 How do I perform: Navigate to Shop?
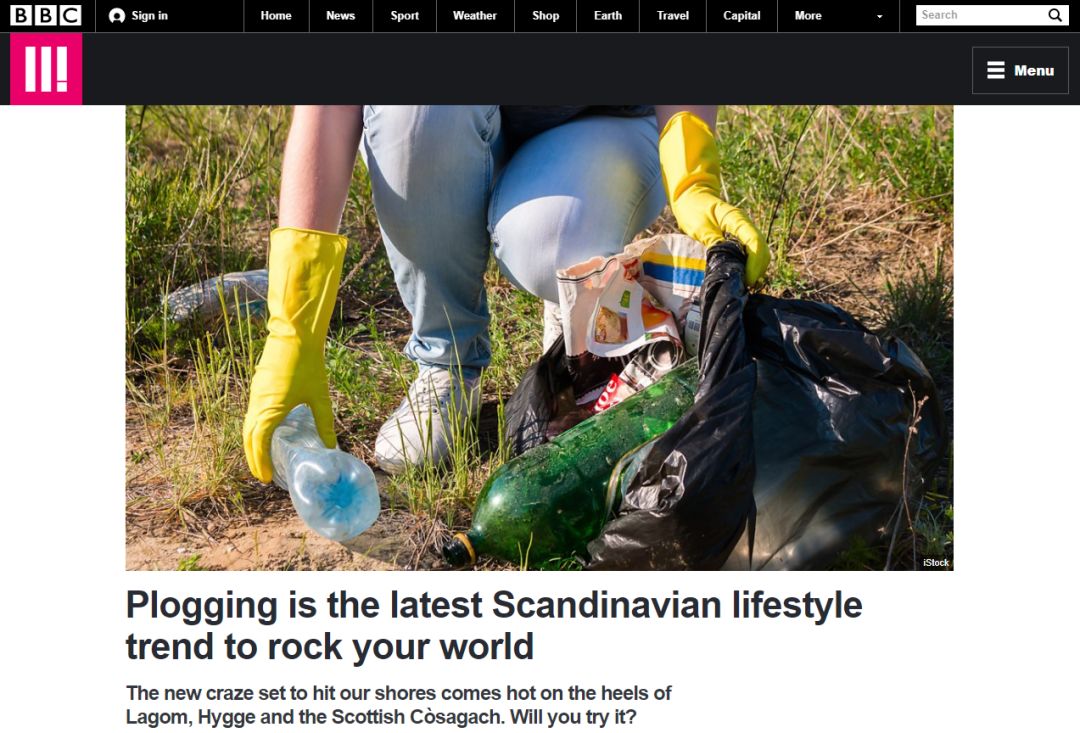546,15
